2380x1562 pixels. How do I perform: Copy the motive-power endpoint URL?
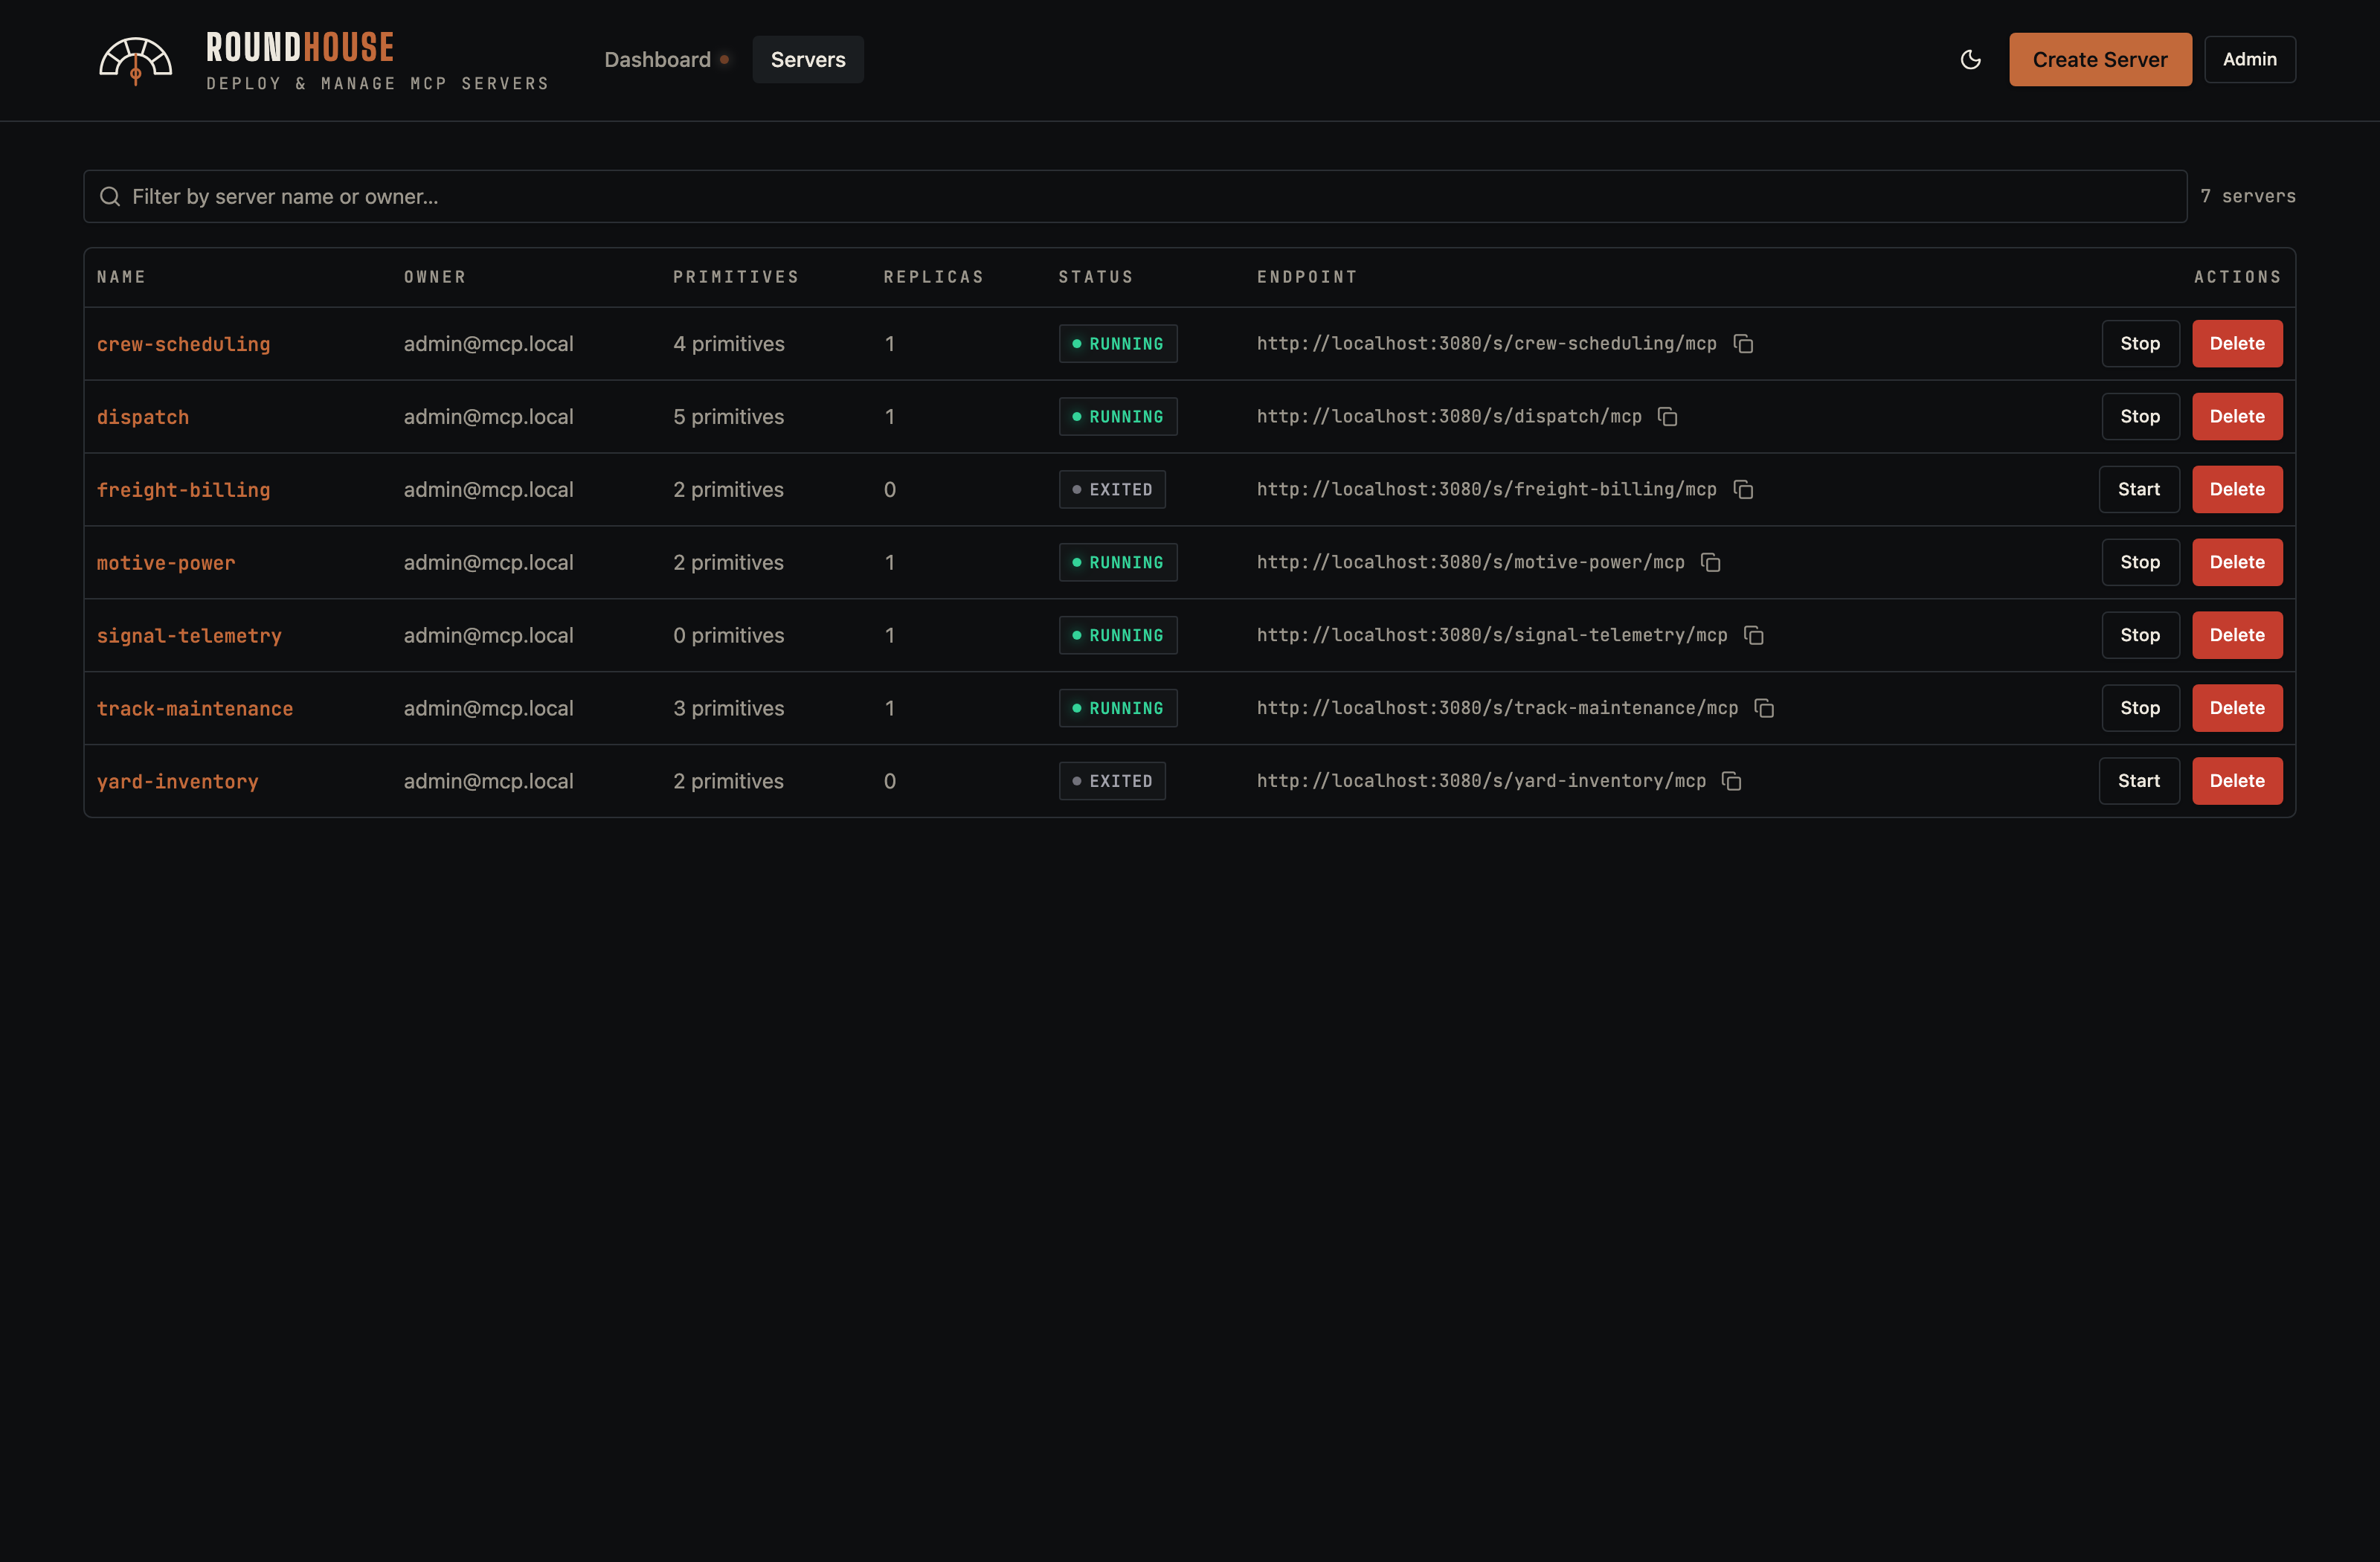point(1711,563)
